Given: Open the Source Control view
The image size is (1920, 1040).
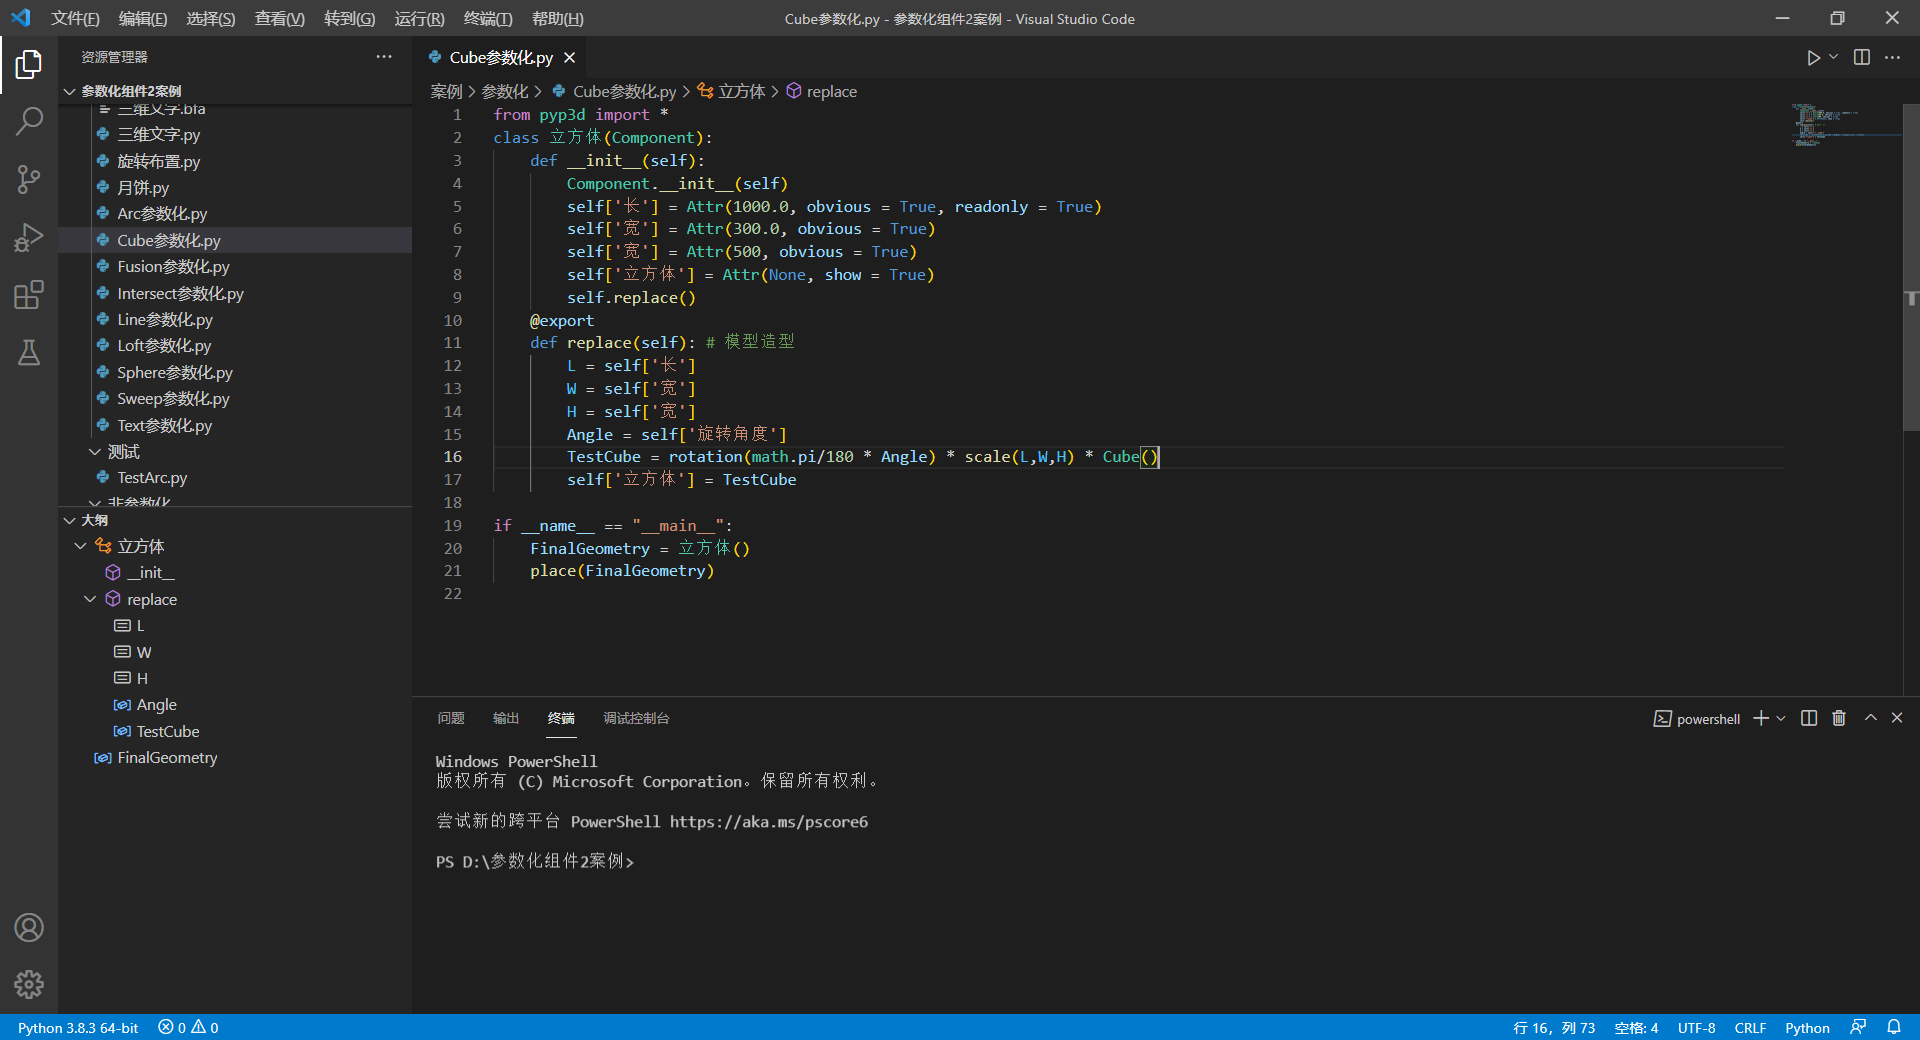Looking at the screenshot, I should [29, 180].
